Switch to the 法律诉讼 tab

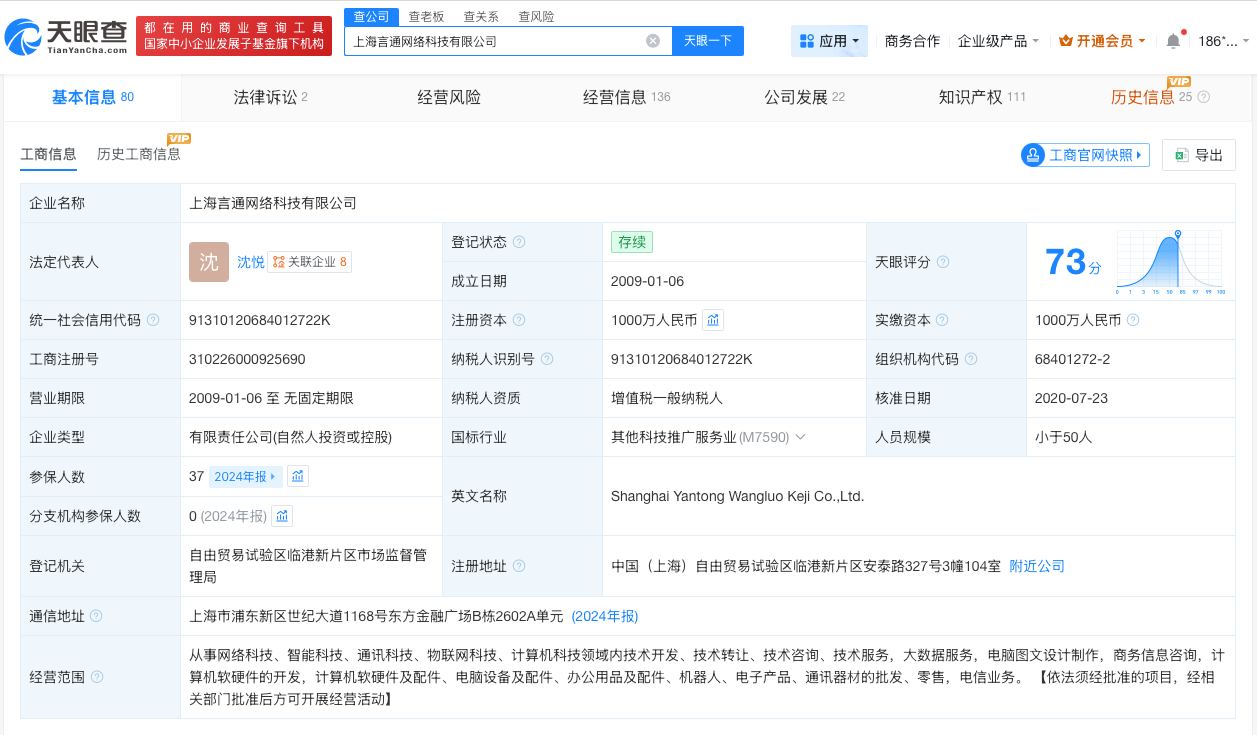pyautogui.click(x=266, y=97)
